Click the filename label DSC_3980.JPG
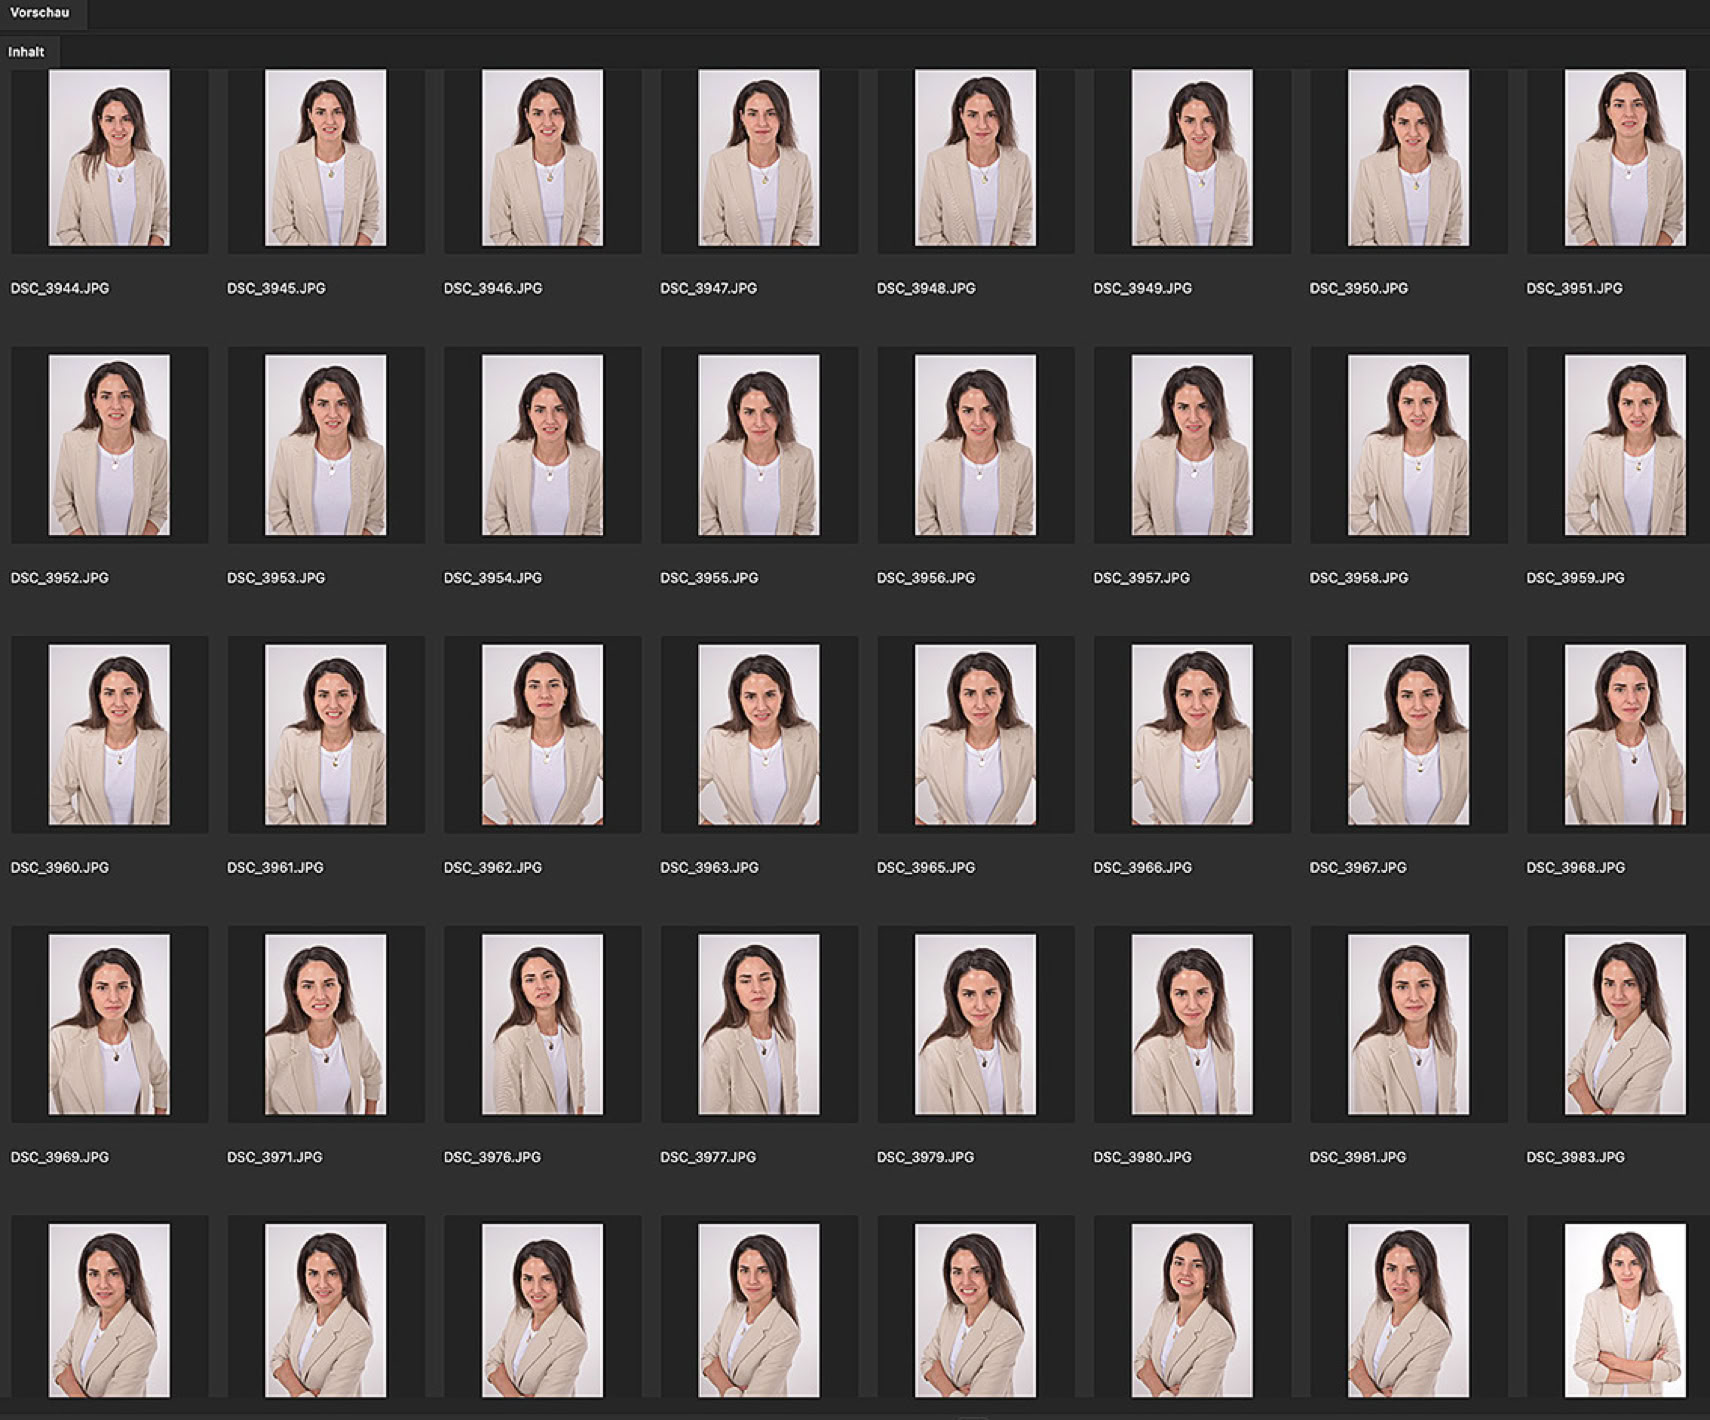Viewport: 1710px width, 1420px height. [1142, 1157]
